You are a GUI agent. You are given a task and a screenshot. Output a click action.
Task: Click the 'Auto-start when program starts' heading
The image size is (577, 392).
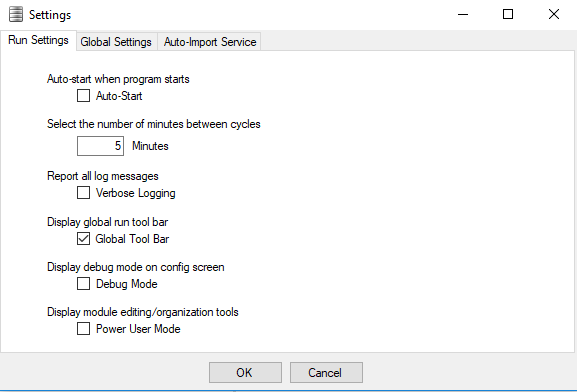point(118,79)
